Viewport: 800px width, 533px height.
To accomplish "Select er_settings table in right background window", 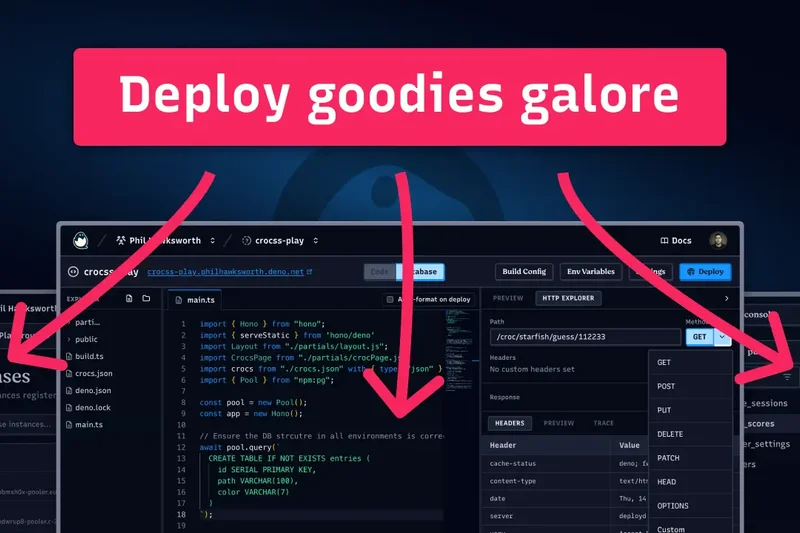I will [x=767, y=444].
